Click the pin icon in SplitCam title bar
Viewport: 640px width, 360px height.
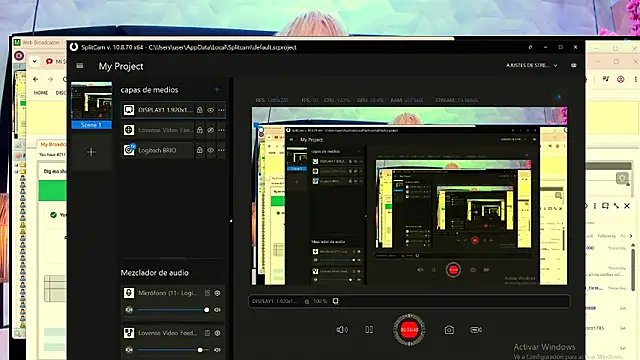tap(530, 47)
